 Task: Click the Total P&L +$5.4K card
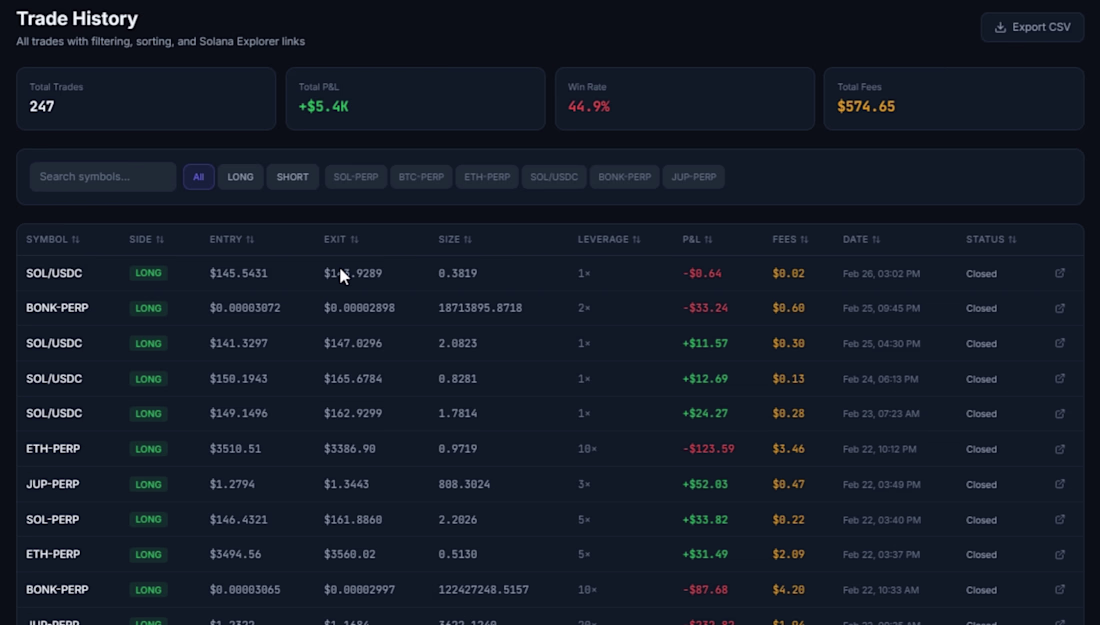[x=415, y=98]
